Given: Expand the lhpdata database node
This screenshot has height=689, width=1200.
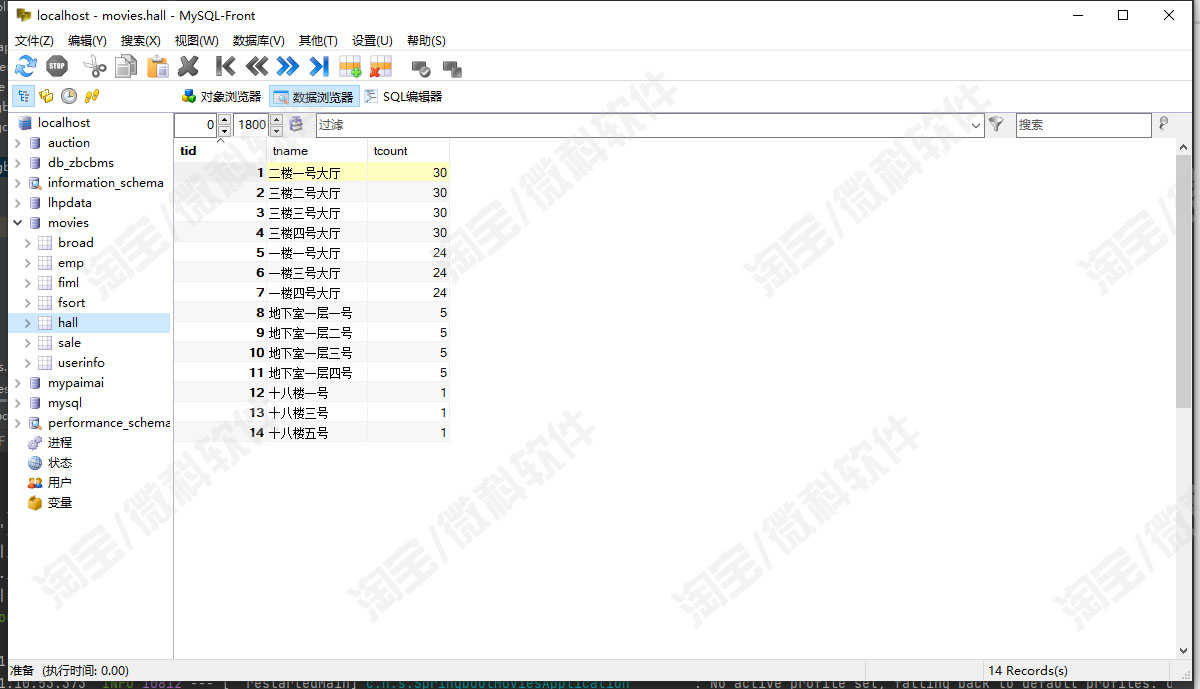Looking at the screenshot, I should [x=17, y=203].
